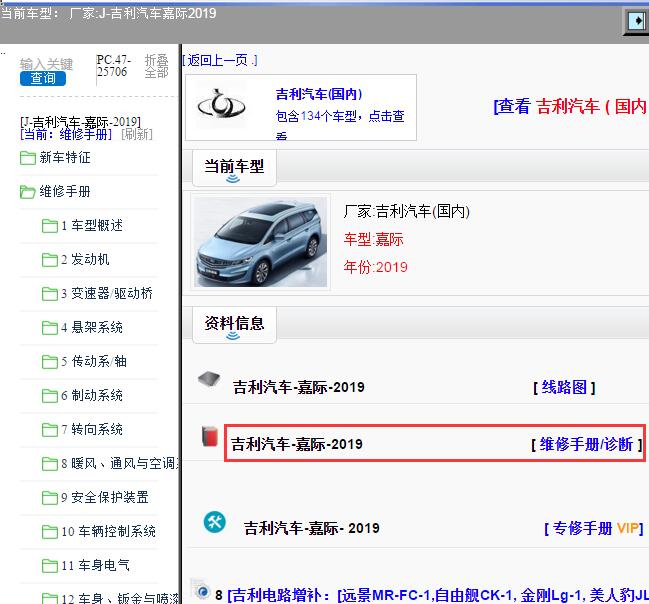
Task: Open folder icon for 2 发动机
Action: click(50, 260)
